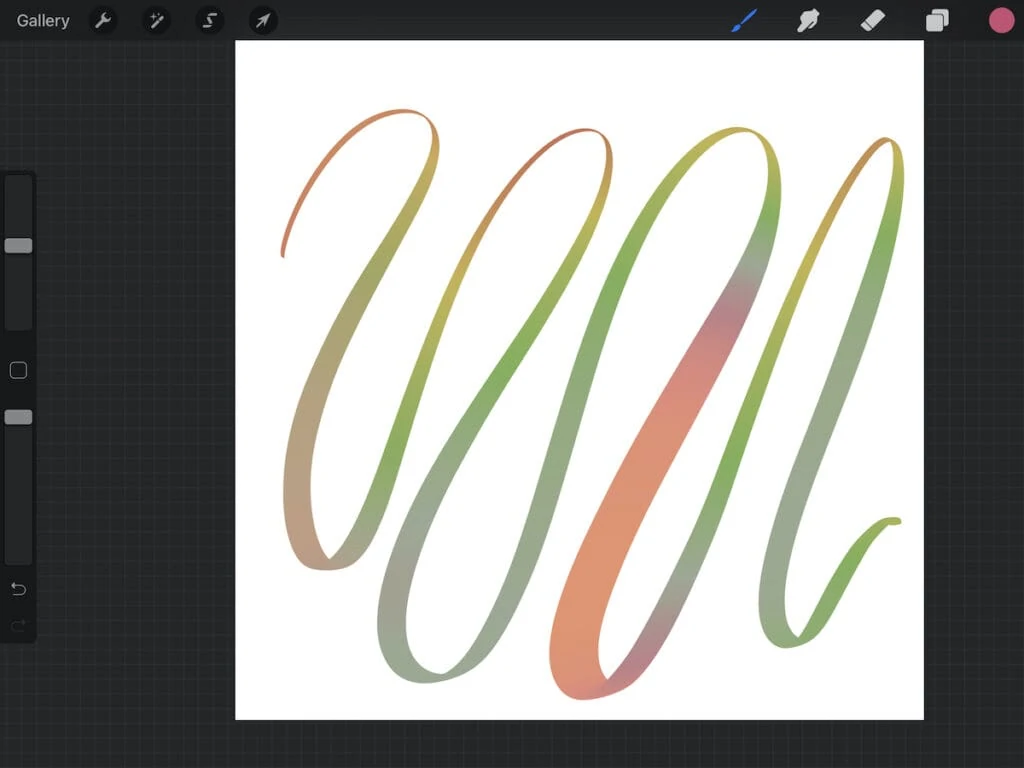Viewport: 1024px width, 768px height.
Task: Redo the last undone action
Action: pos(18,626)
